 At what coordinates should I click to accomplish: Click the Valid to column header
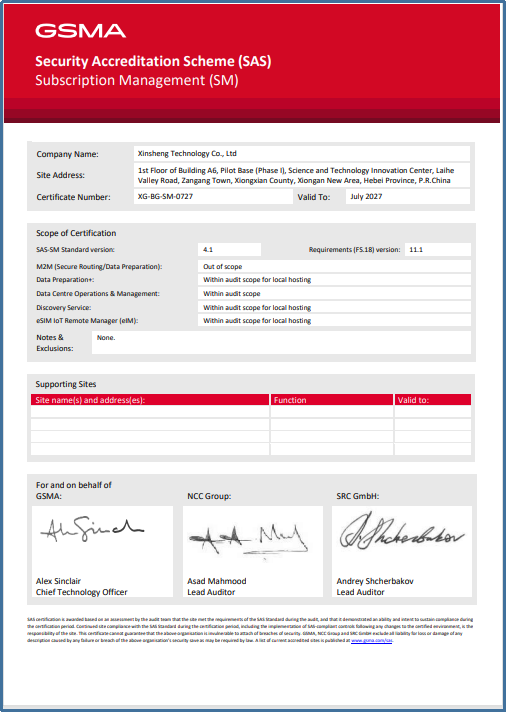point(433,400)
